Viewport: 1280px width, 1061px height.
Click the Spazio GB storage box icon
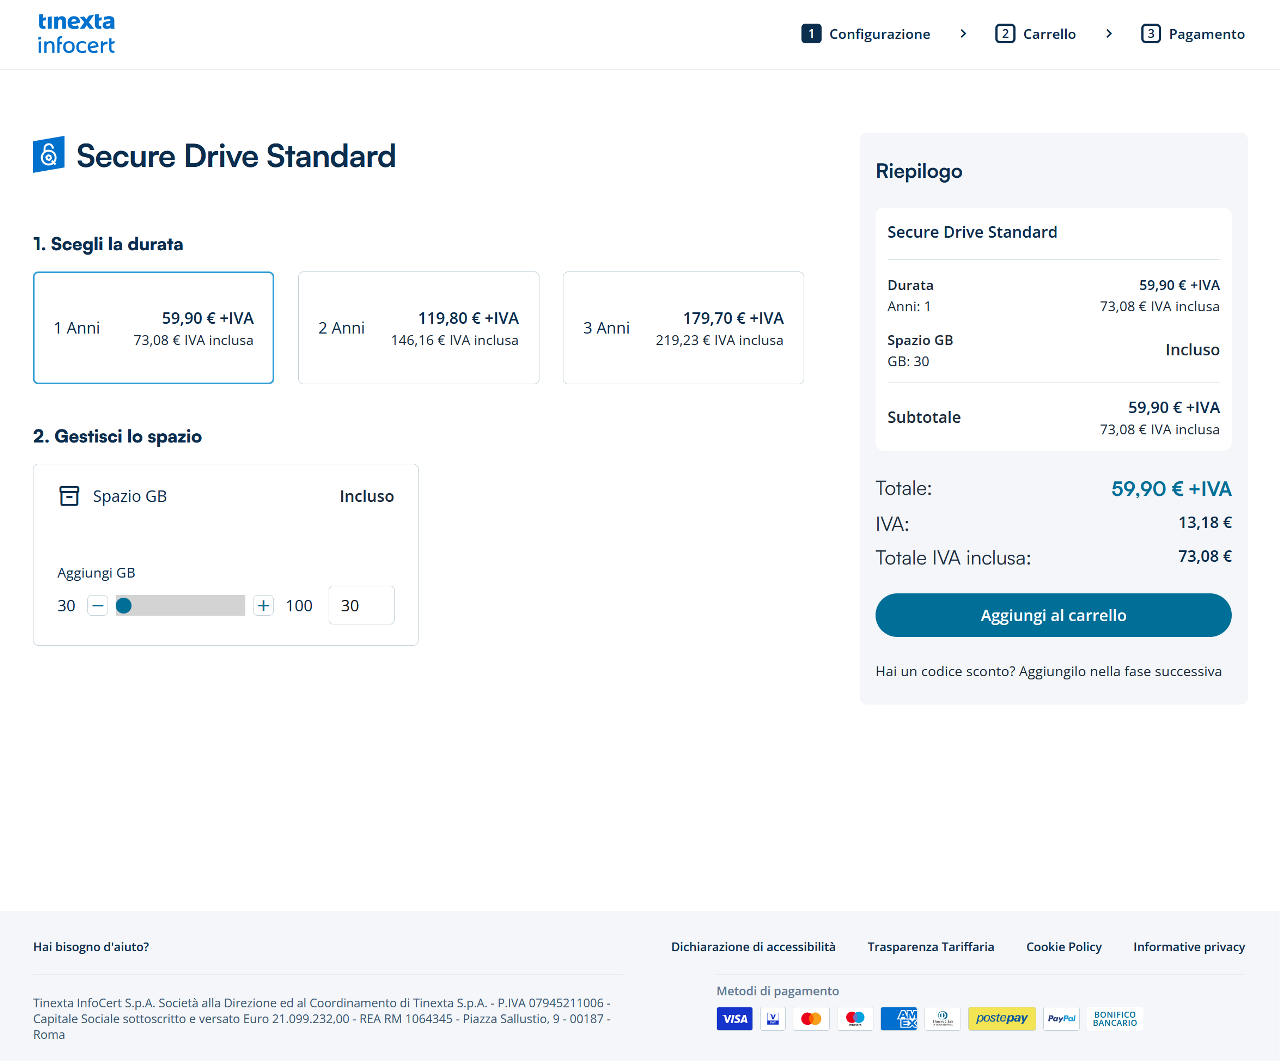click(69, 496)
